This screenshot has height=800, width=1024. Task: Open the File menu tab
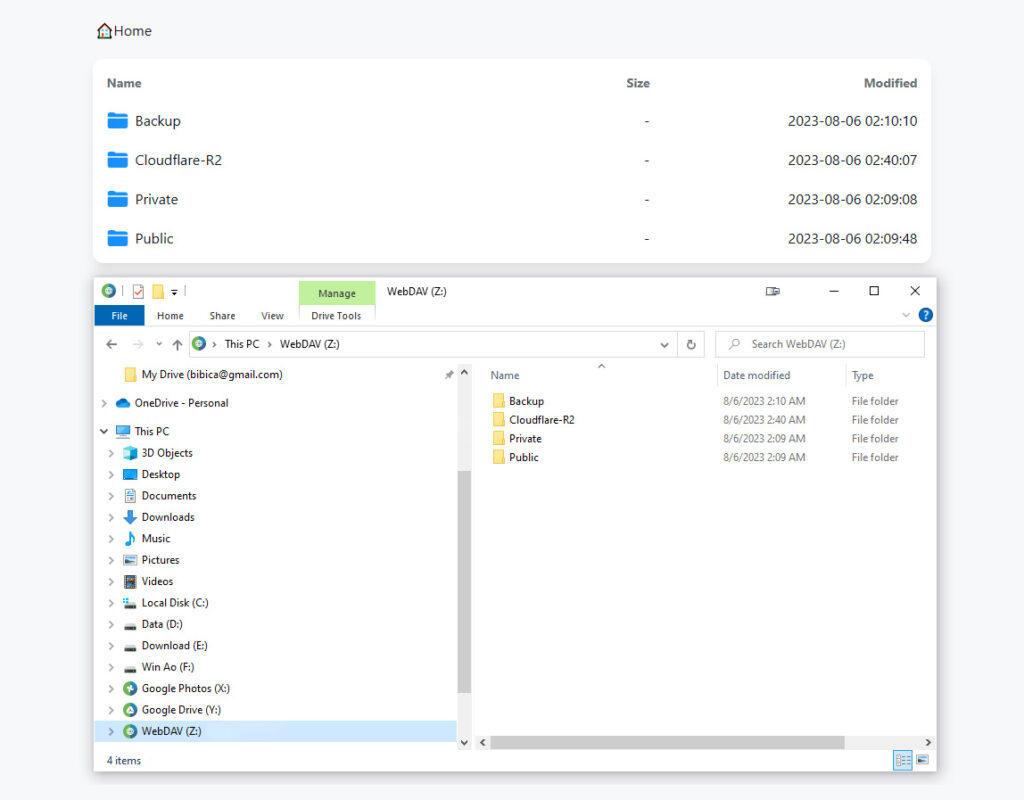coord(119,316)
